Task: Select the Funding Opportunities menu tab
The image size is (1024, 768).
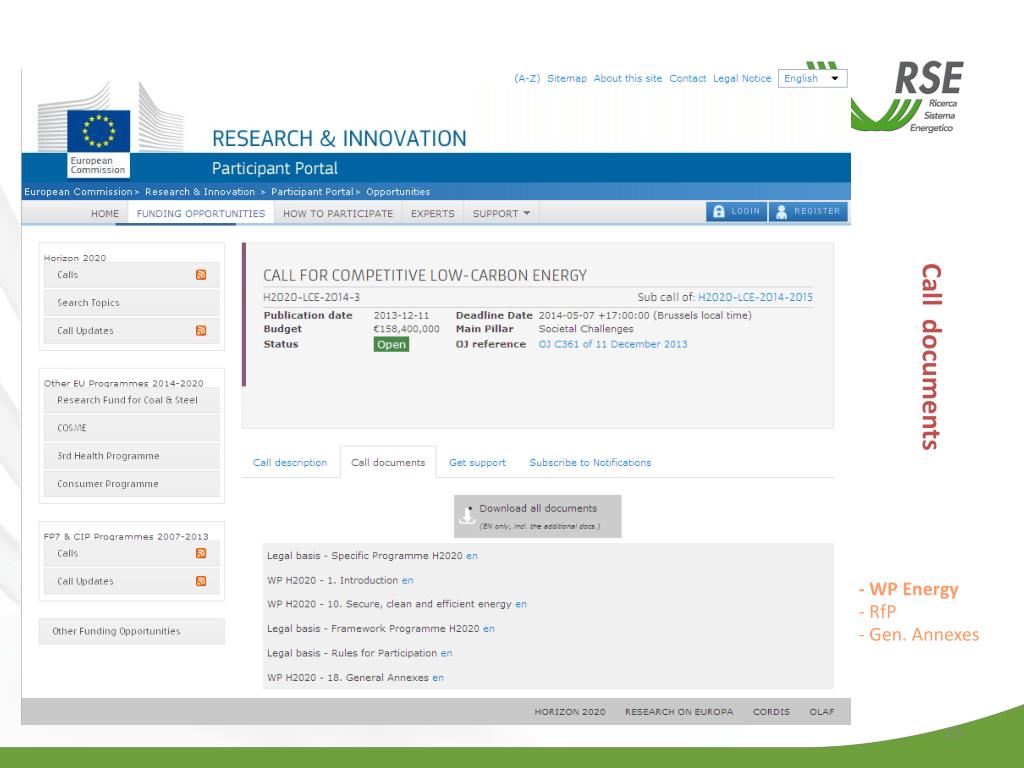Action: click(x=201, y=214)
